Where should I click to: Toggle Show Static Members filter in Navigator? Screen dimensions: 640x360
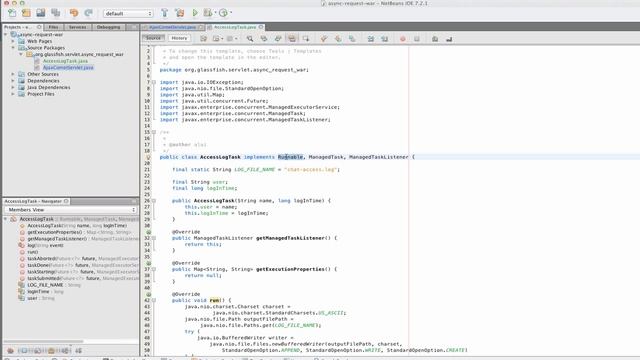38,351
